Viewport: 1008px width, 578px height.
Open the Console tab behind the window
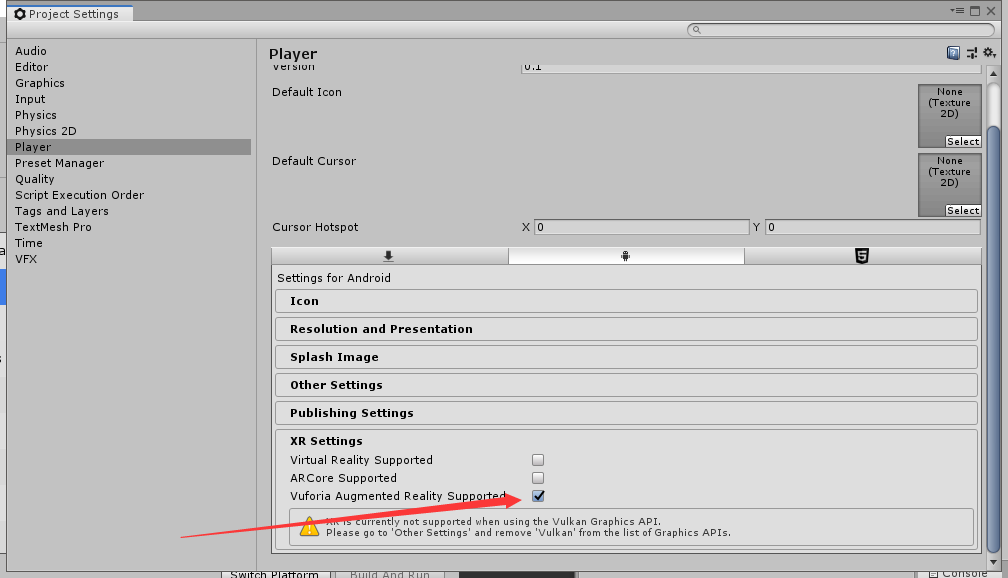point(958,573)
